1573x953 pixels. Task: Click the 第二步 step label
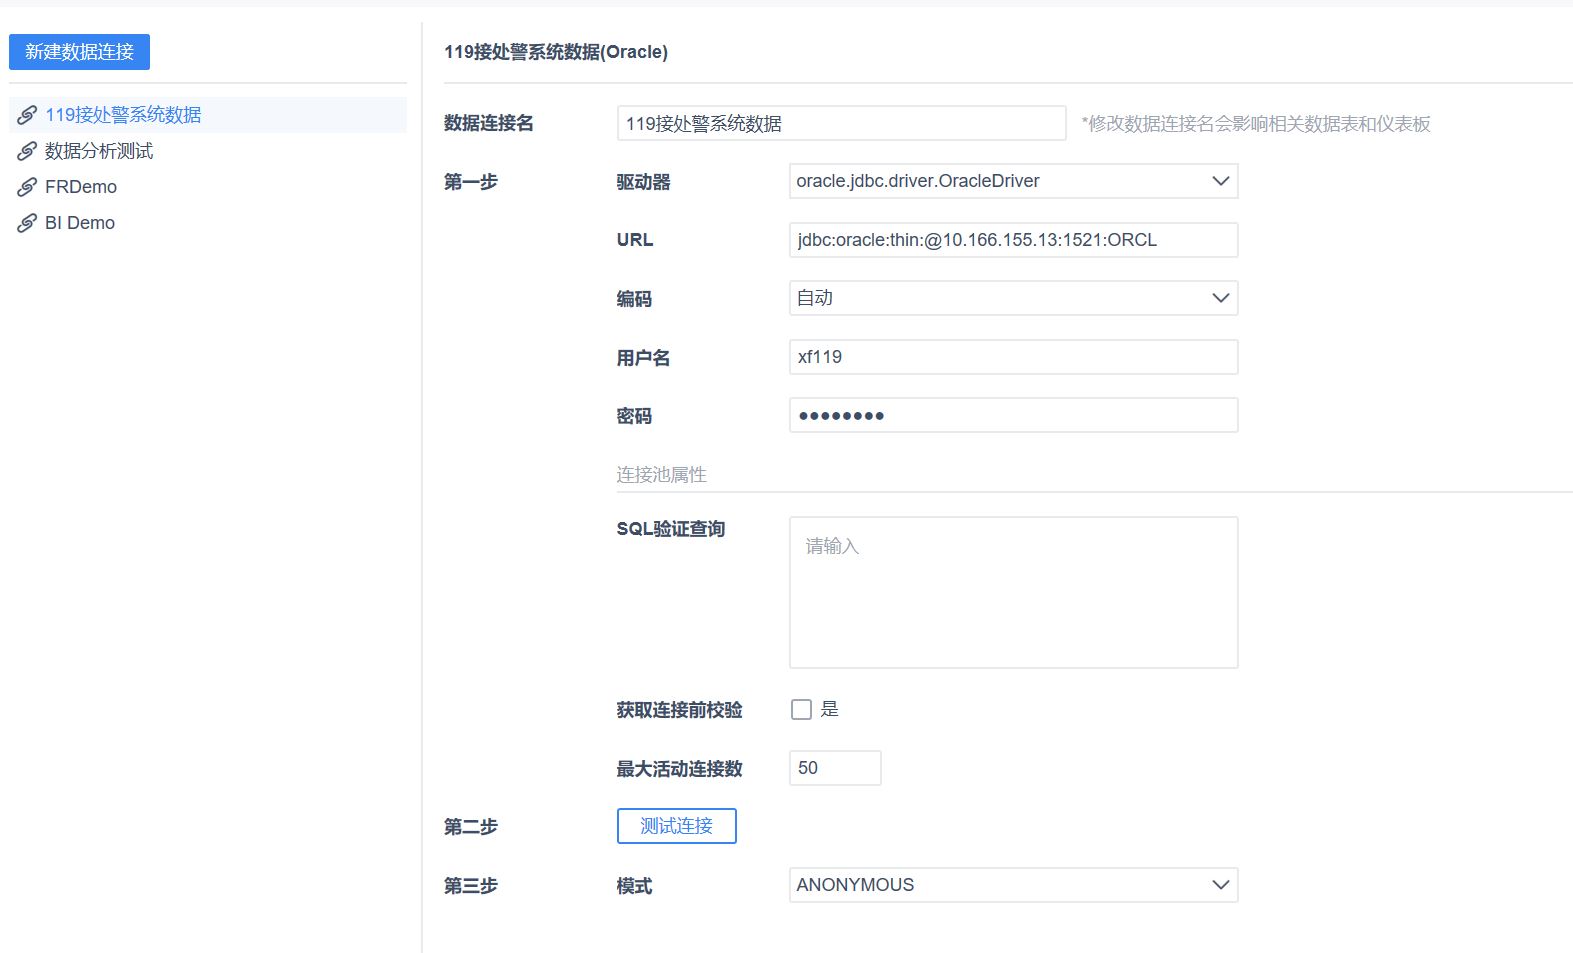point(471,827)
